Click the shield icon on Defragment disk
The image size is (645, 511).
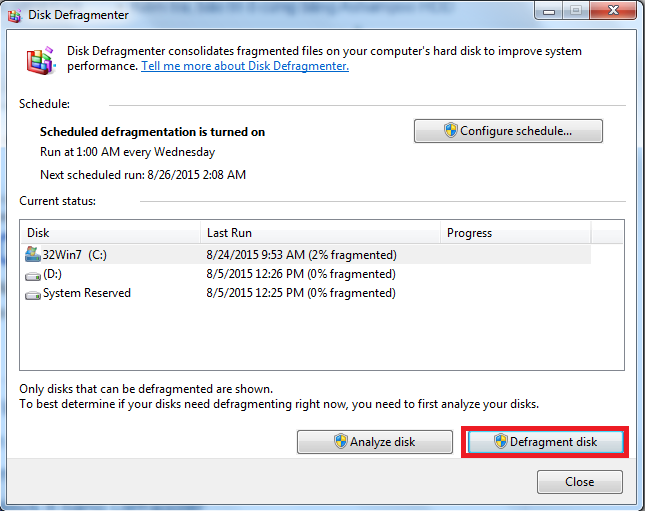pyautogui.click(x=502, y=442)
